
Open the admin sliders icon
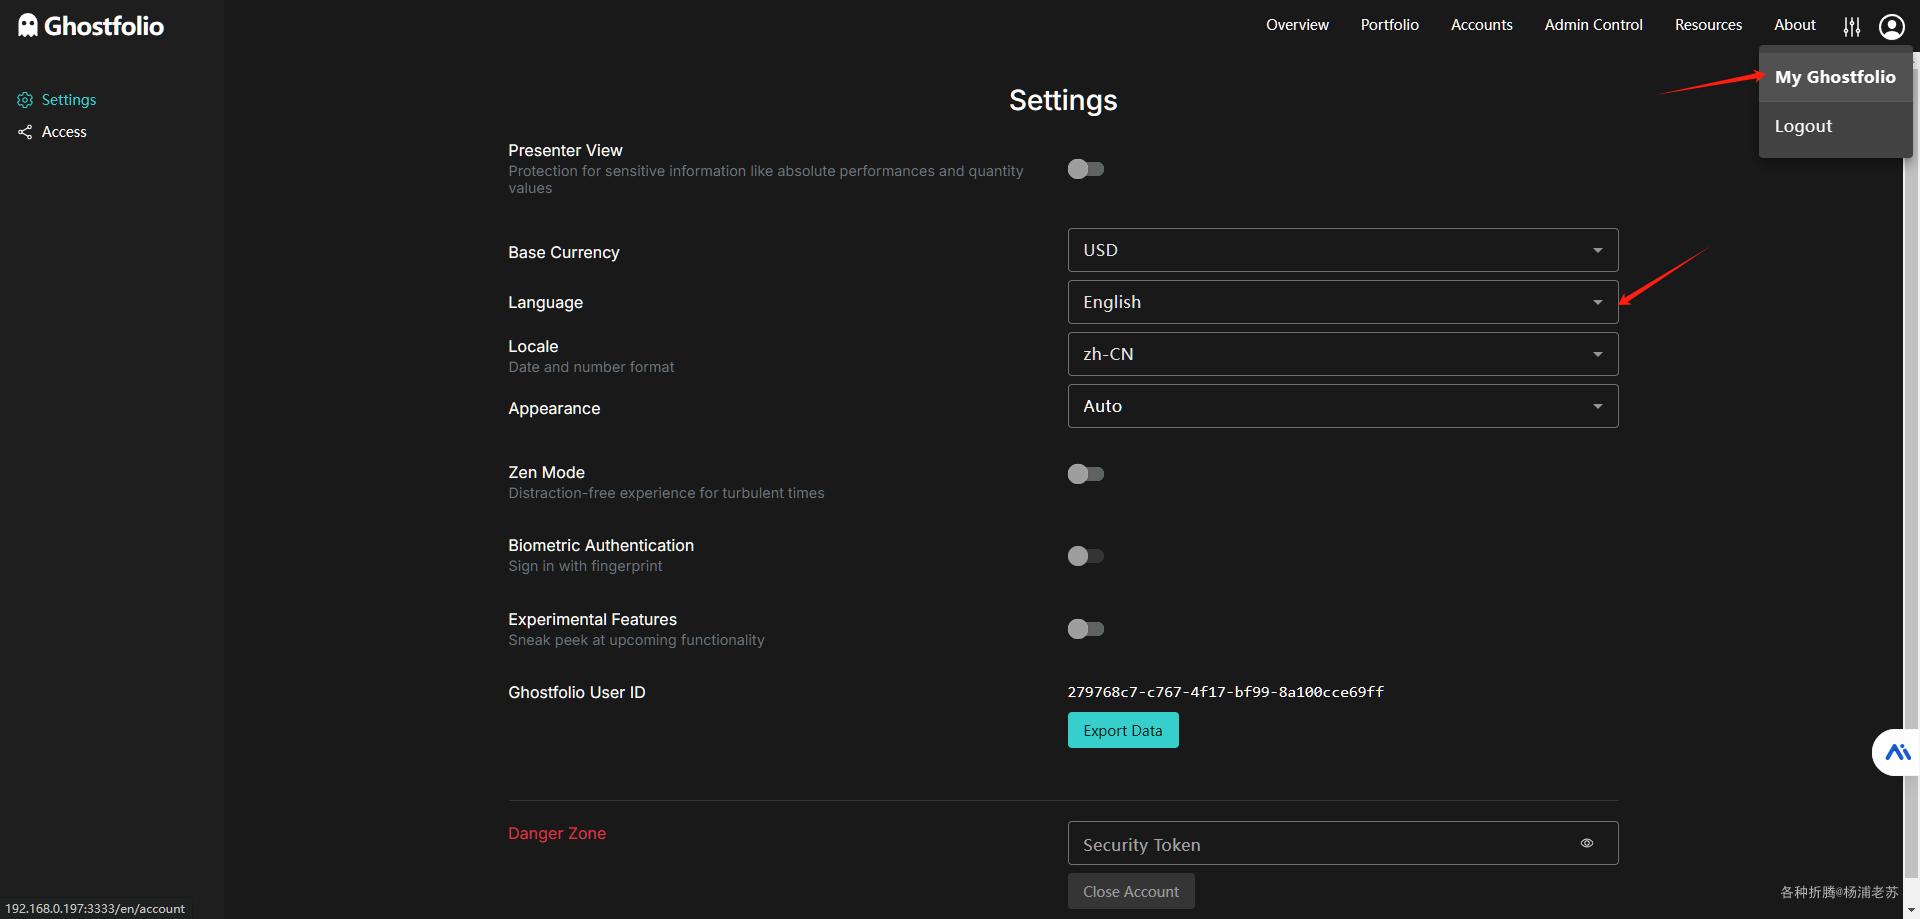pos(1852,26)
